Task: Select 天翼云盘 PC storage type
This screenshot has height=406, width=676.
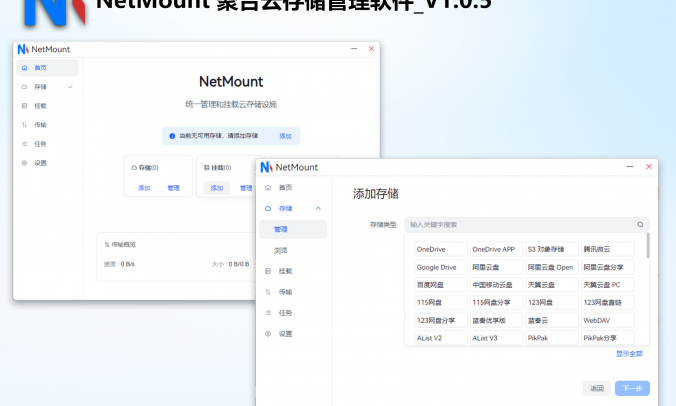Action: point(607,285)
